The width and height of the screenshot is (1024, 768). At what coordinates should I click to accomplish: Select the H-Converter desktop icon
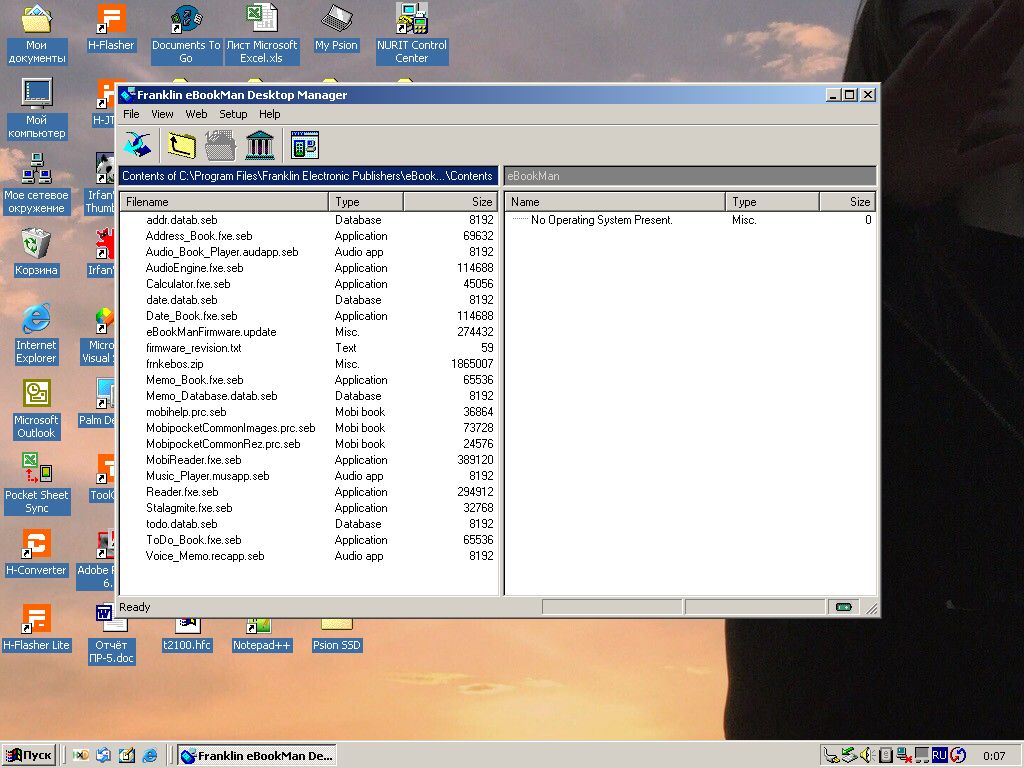36,552
